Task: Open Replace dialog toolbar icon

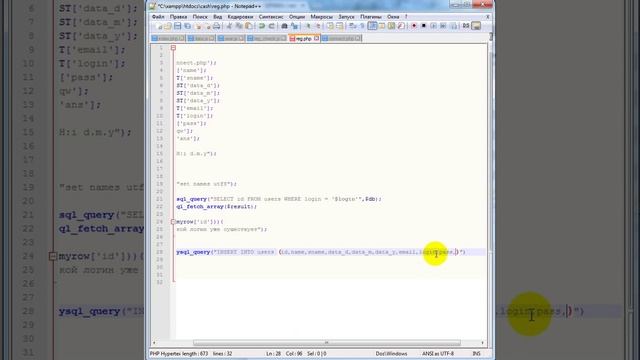Action: (294, 26)
